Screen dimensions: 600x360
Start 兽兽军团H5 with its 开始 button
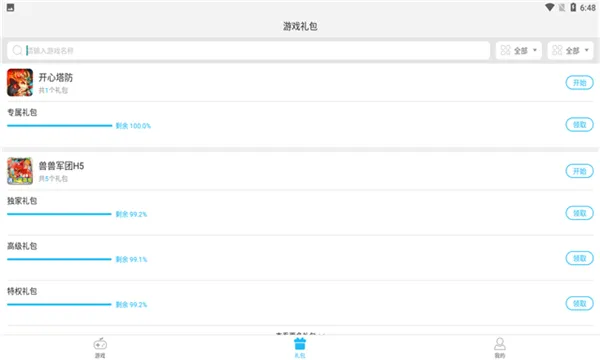pyautogui.click(x=579, y=171)
